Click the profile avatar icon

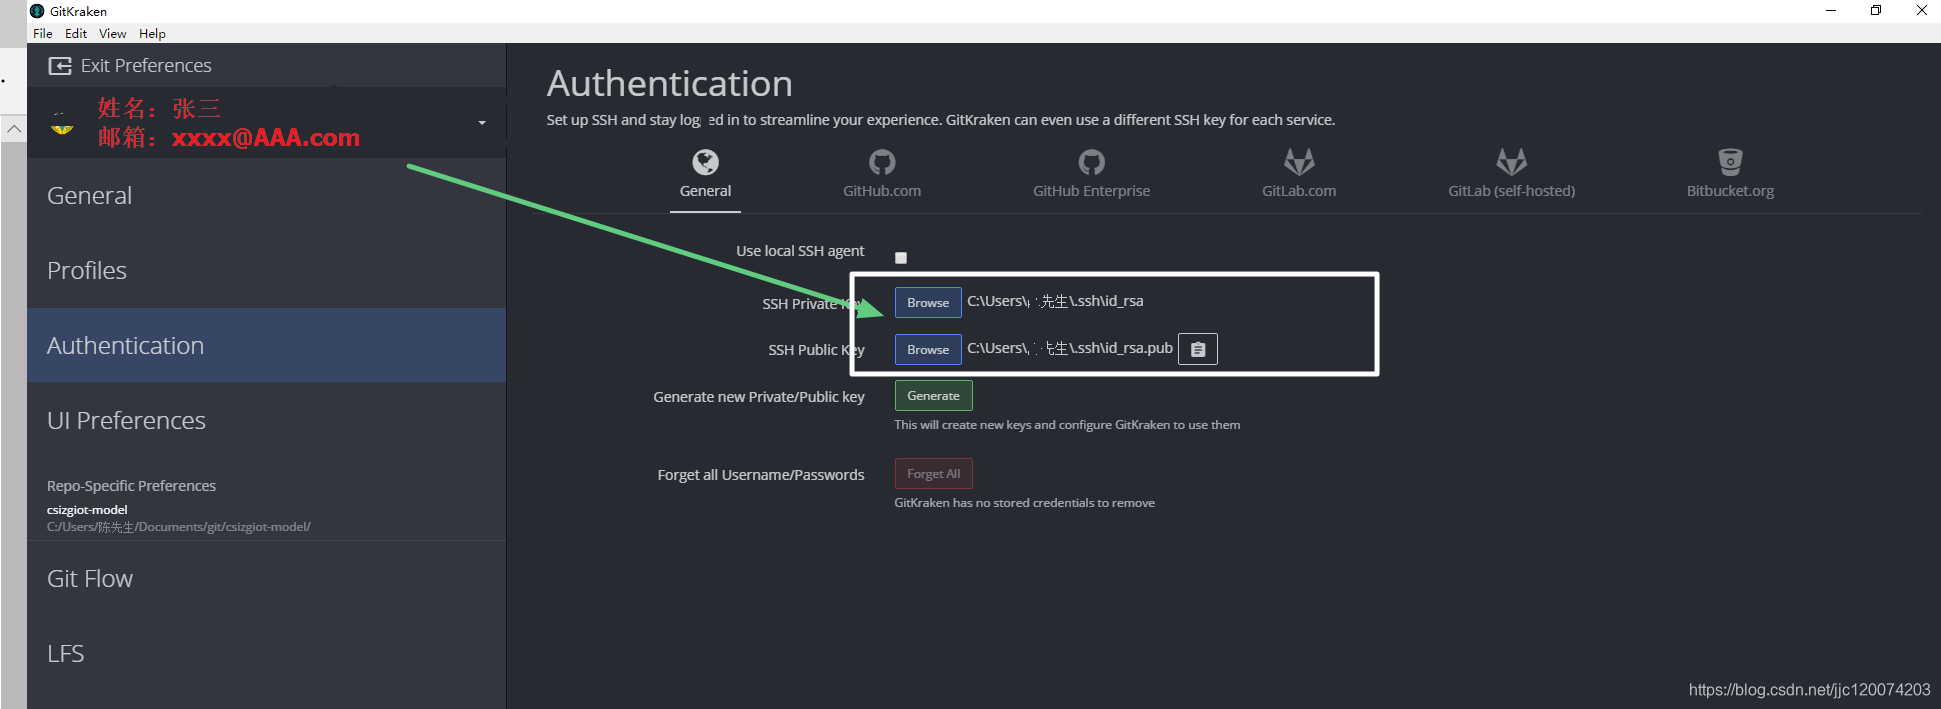62,124
